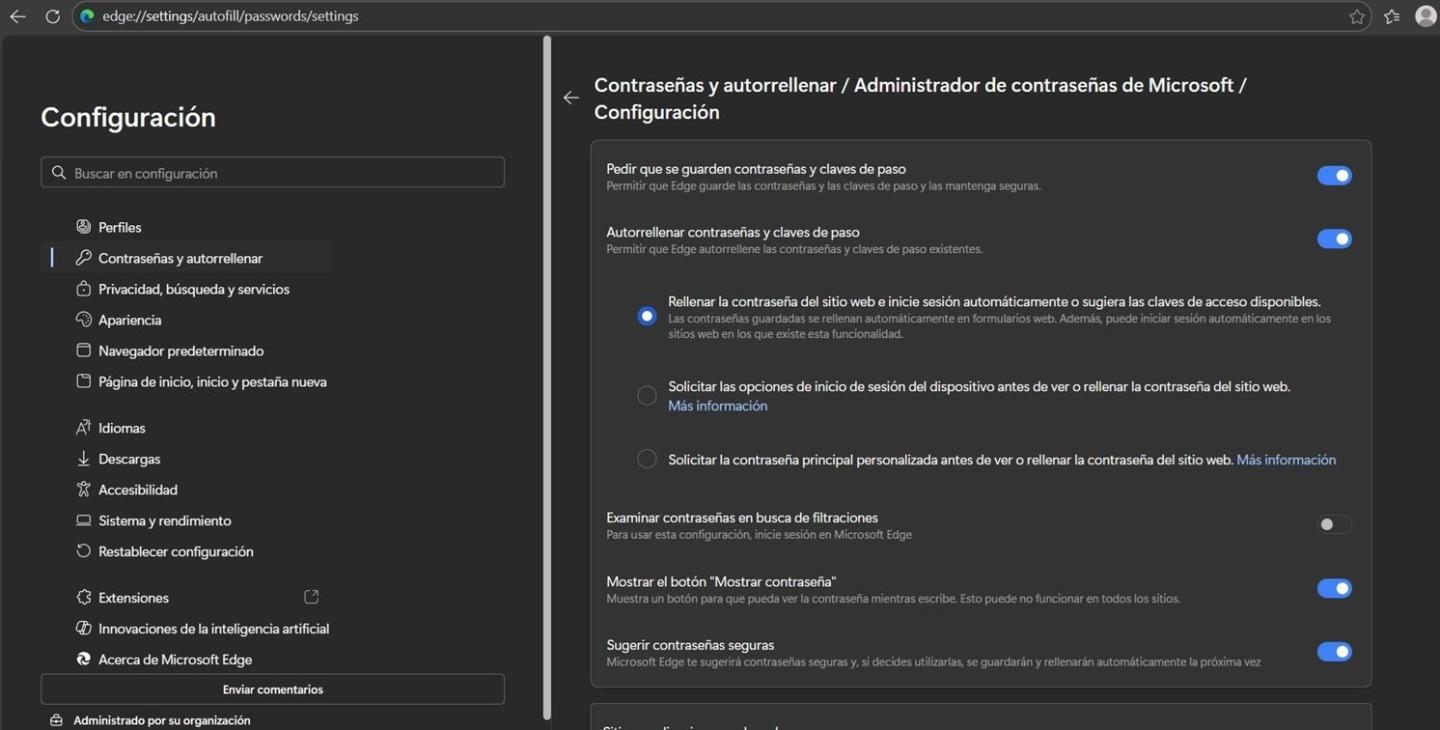Screen dimensions: 1440x730
Task: Open the user profile avatar icon
Action: (1425, 16)
